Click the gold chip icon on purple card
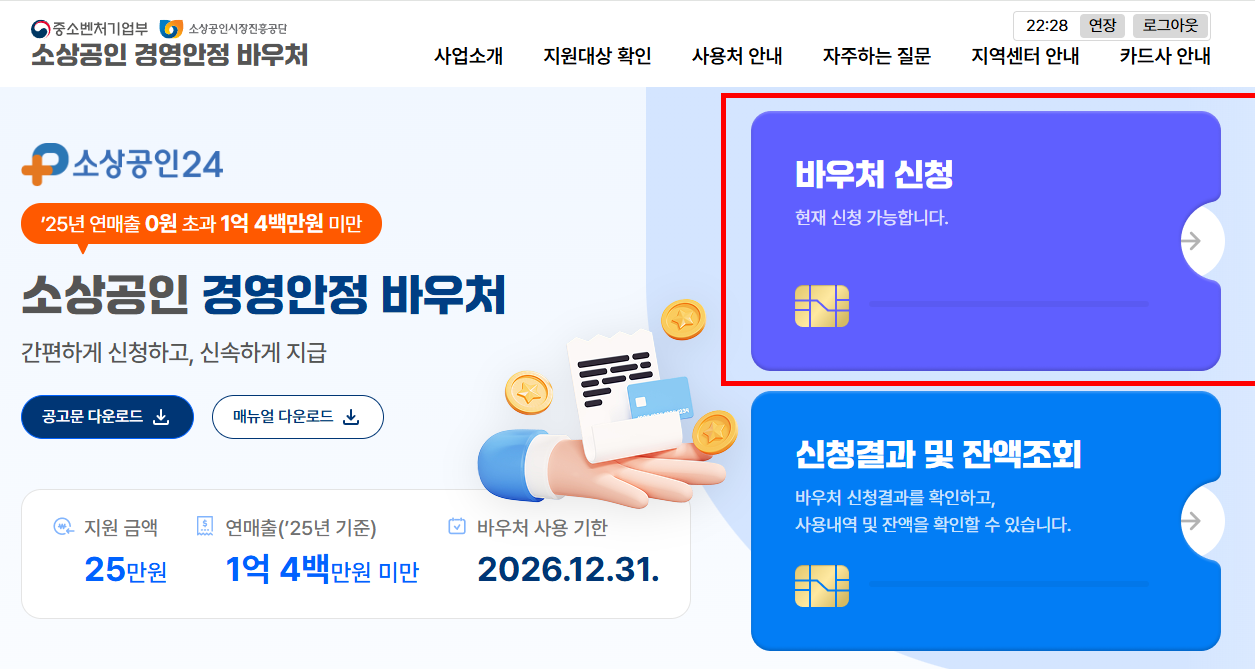The height and width of the screenshot is (669, 1255). [822, 306]
